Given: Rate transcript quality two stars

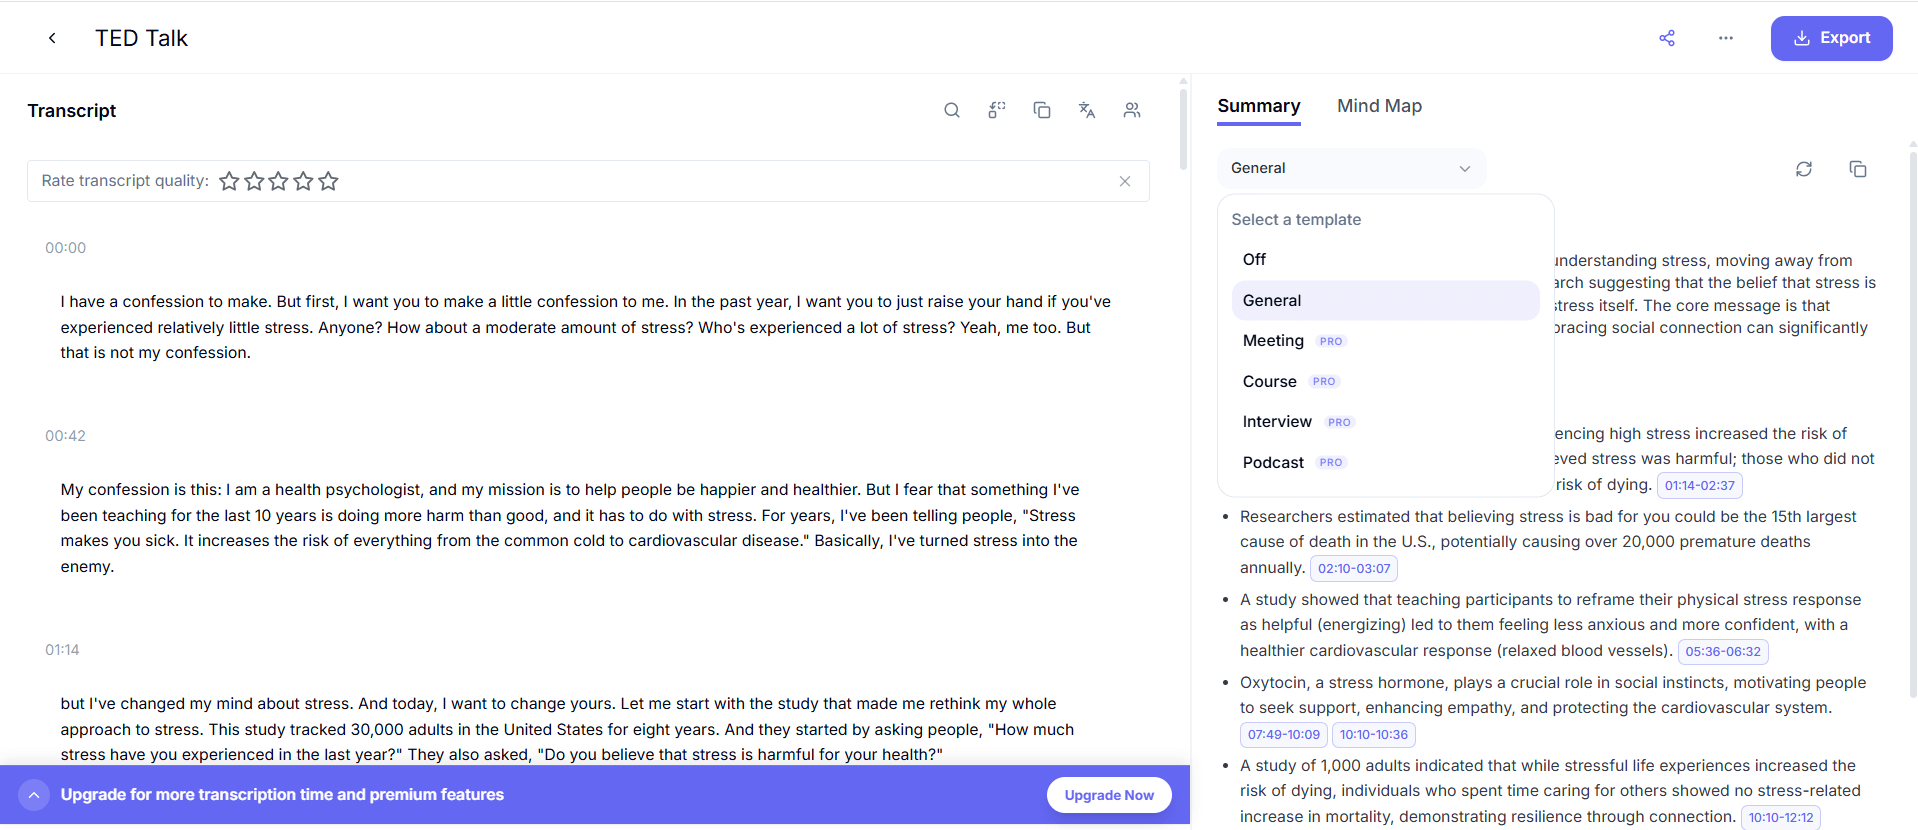Looking at the screenshot, I should pos(254,181).
